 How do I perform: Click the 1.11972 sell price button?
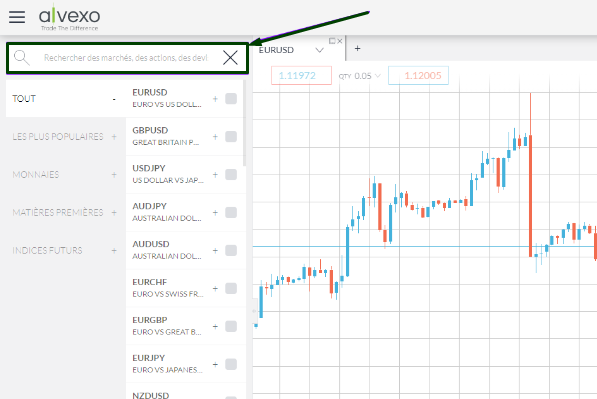click(x=301, y=75)
